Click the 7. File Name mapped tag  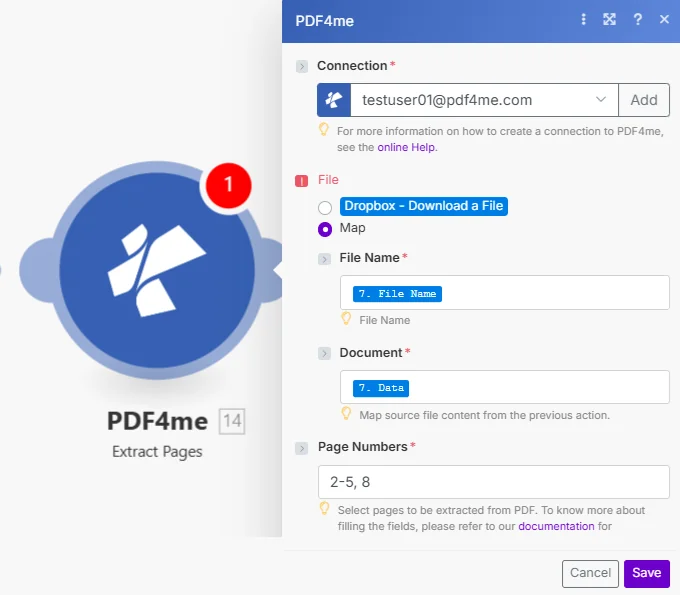click(397, 294)
